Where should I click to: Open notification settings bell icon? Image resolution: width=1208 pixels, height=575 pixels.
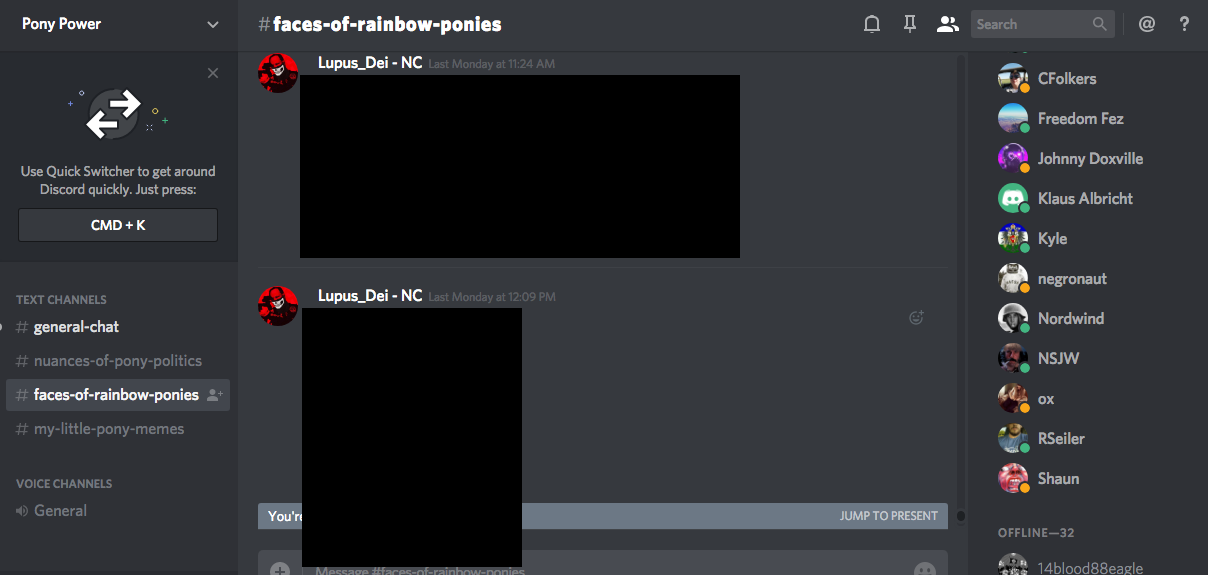click(872, 24)
